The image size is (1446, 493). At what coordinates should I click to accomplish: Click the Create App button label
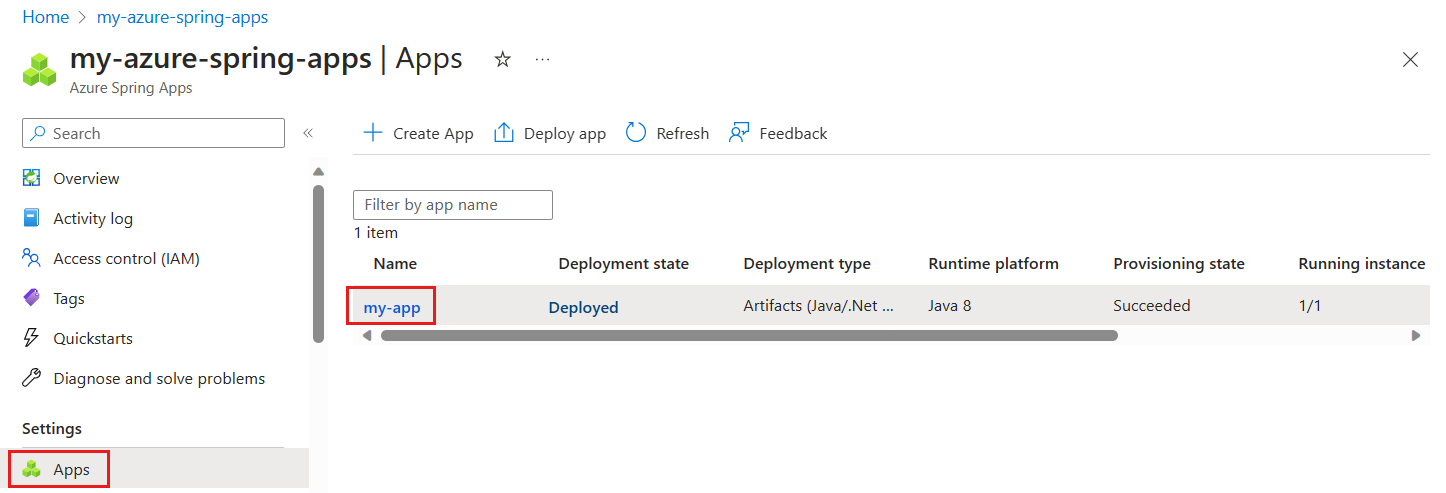[433, 133]
